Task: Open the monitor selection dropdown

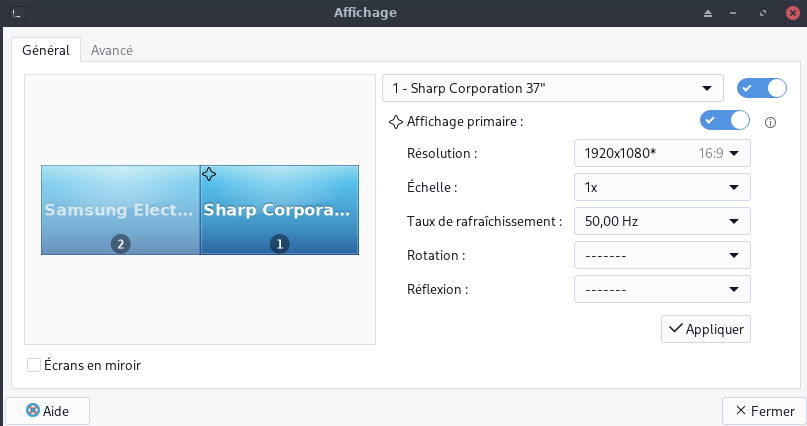Action: pos(553,88)
